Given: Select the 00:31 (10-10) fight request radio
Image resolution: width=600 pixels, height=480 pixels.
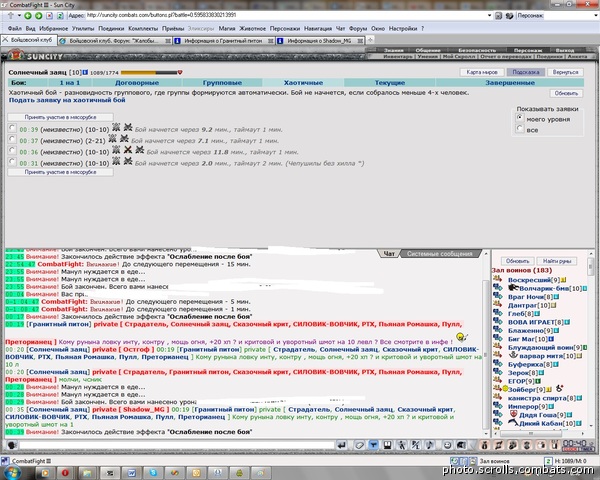Looking at the screenshot, I should 12,162.
